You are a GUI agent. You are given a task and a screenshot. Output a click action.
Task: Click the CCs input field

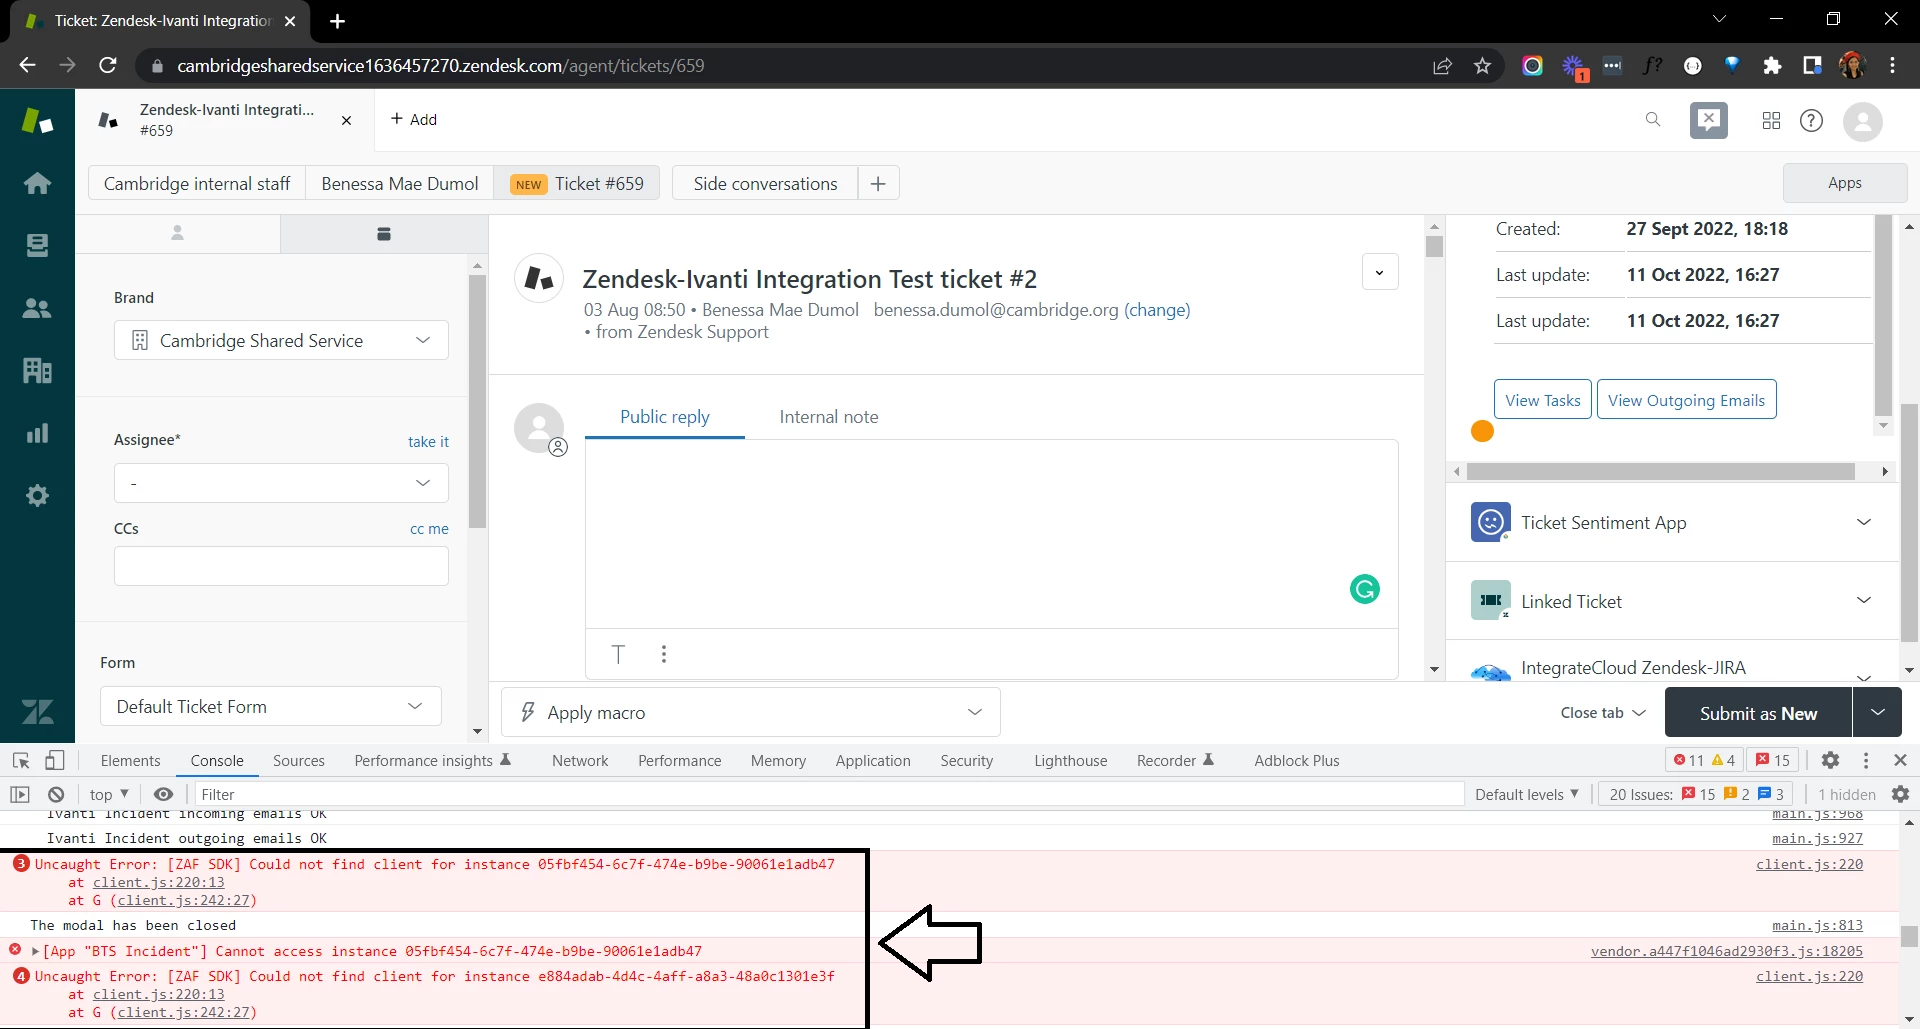point(281,566)
